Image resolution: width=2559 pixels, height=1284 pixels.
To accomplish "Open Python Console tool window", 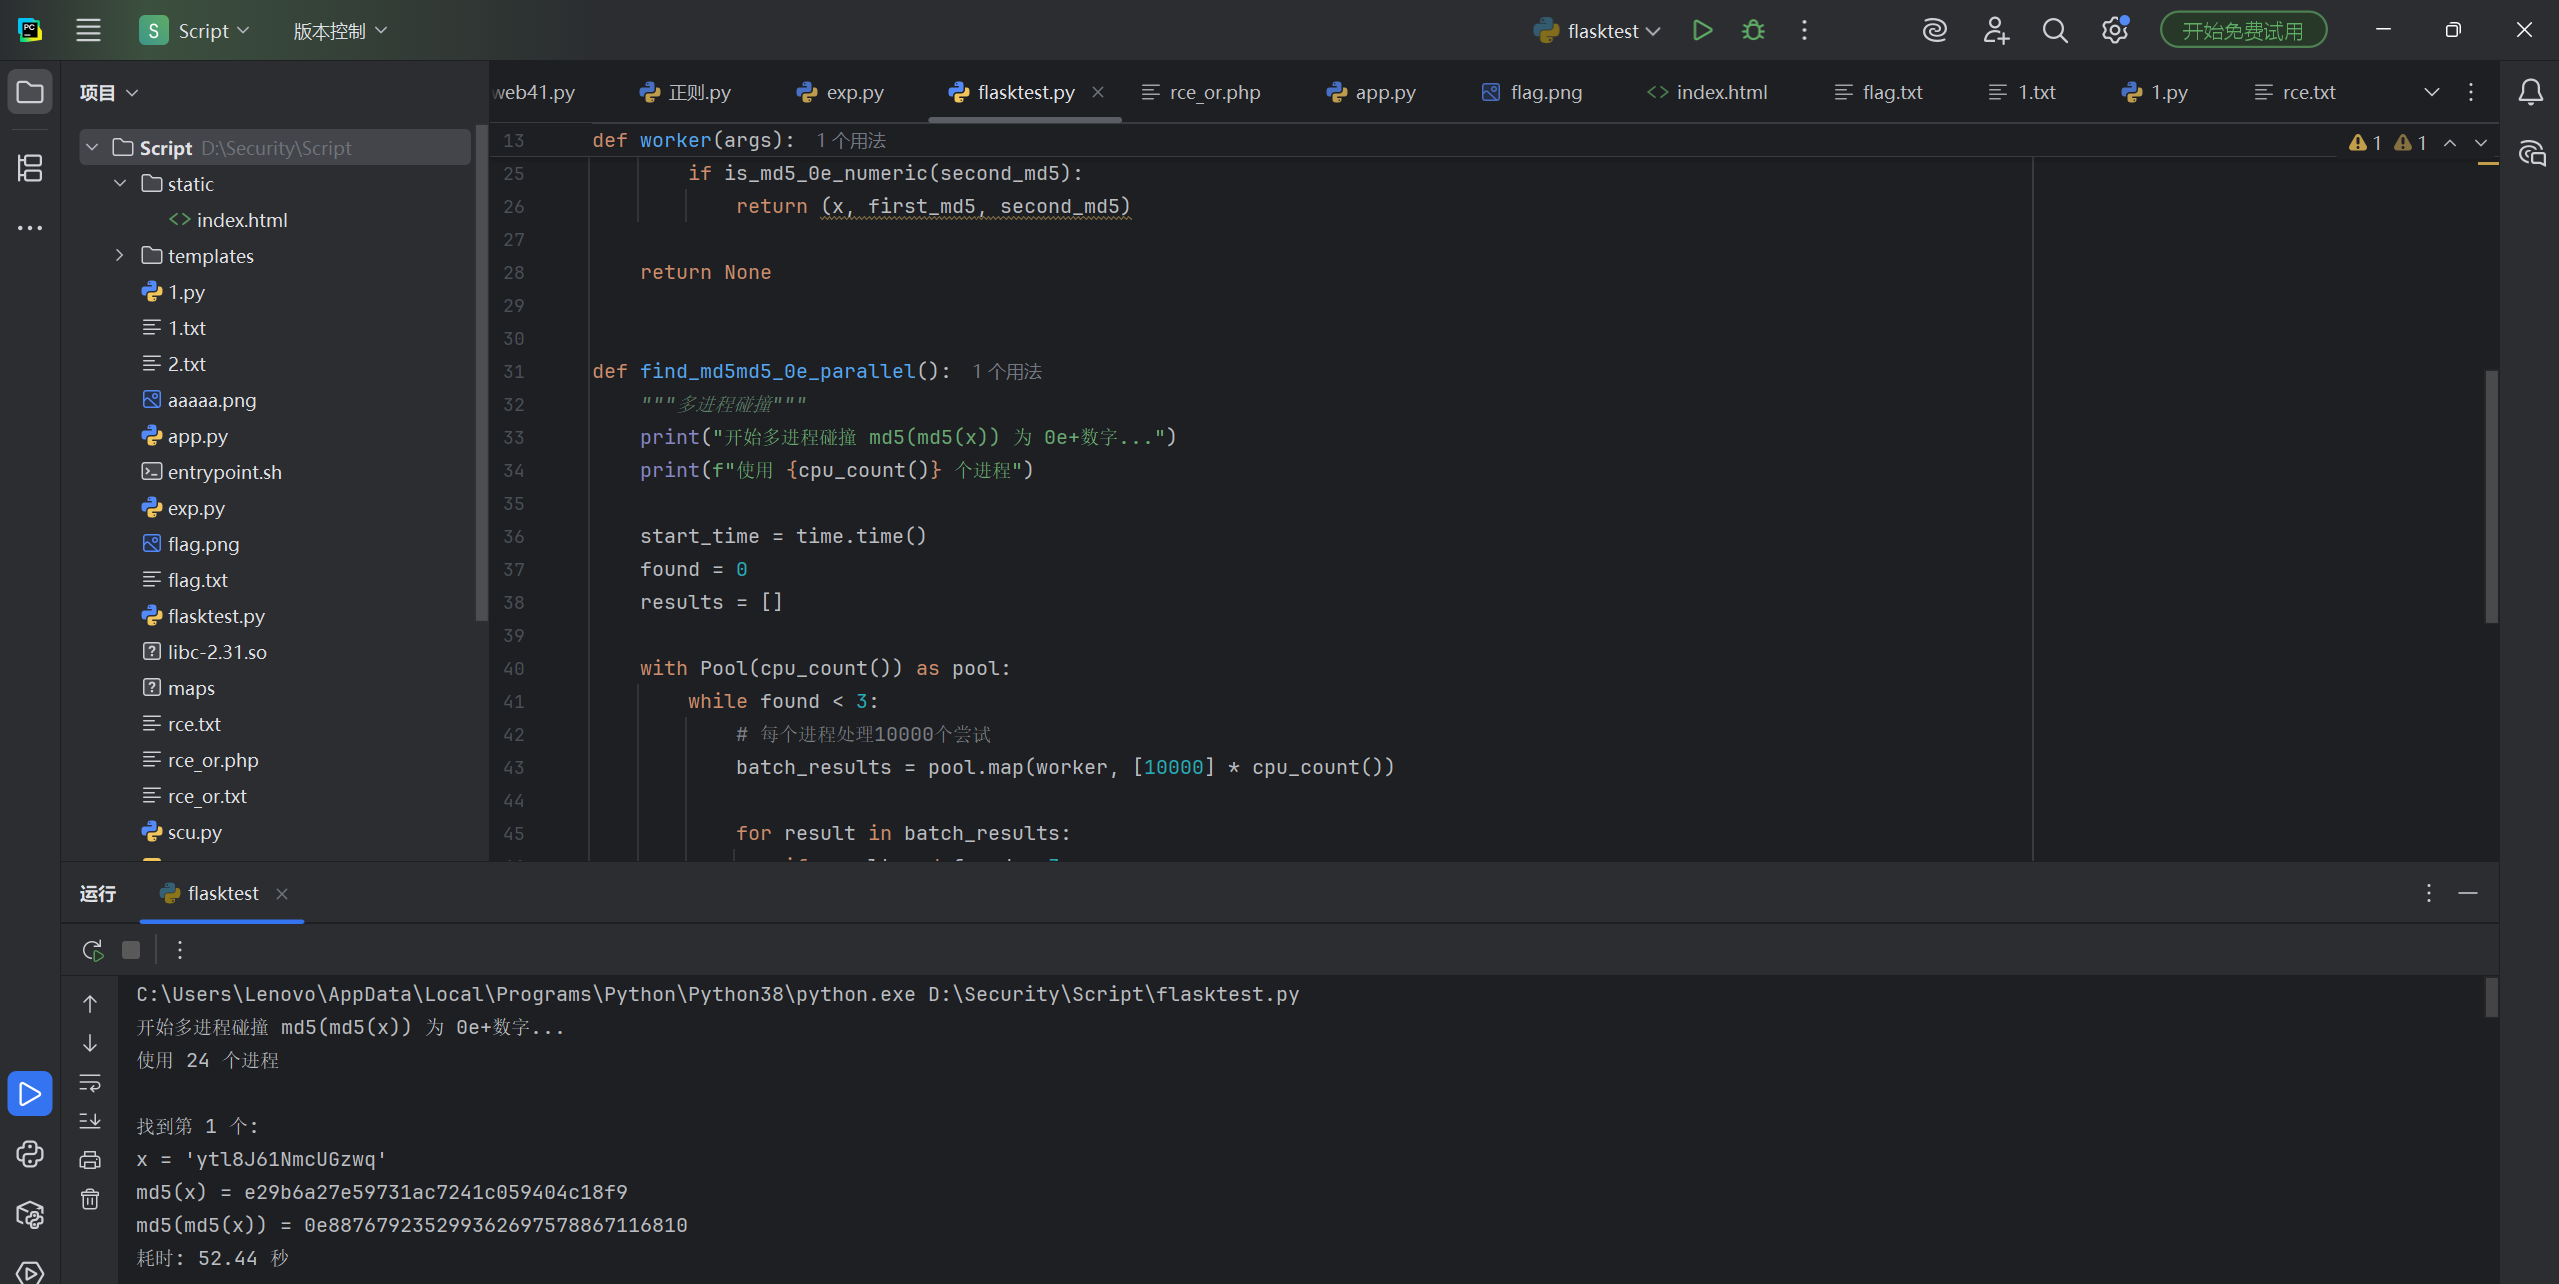I will pos(30,1154).
